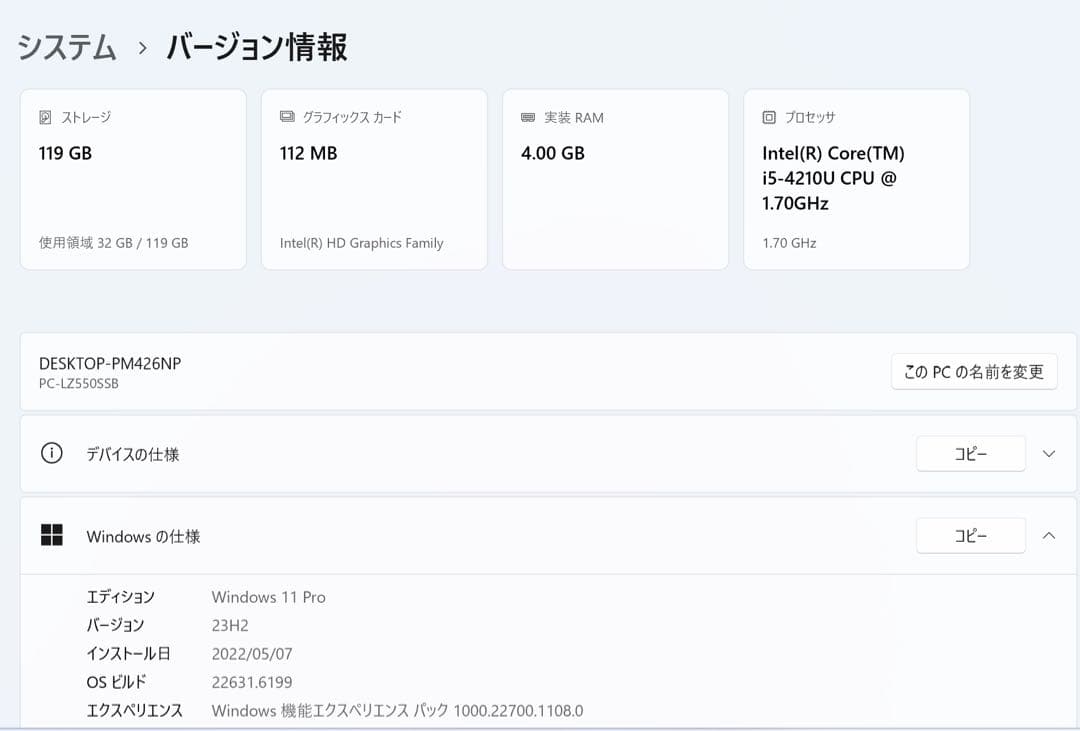Click the Windows の仕様 heading text
Screen dimensions: 1080x731
coord(143,536)
